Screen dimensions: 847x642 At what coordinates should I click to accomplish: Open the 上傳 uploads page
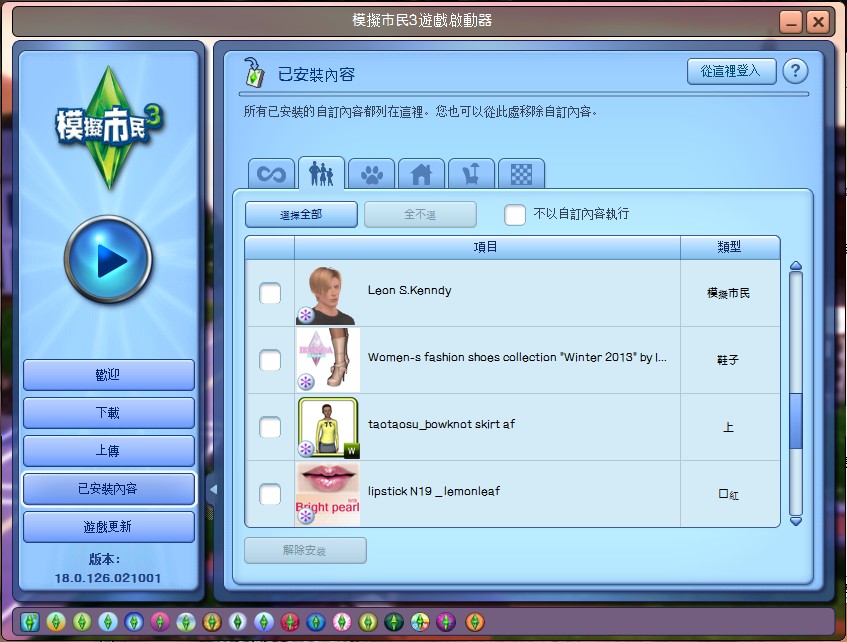click(109, 451)
